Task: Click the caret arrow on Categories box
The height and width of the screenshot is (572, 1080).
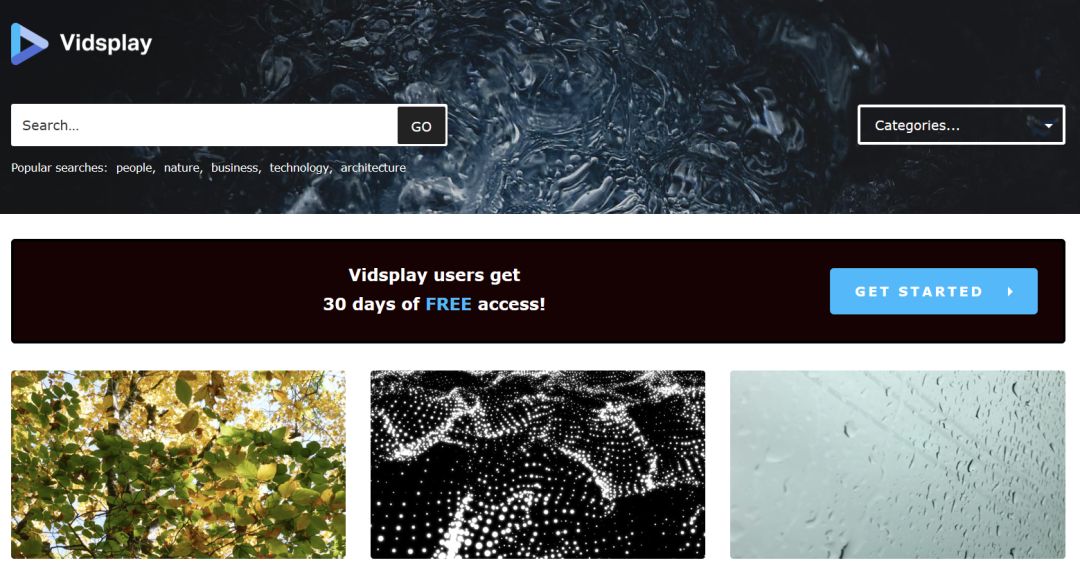Action: (x=1048, y=125)
